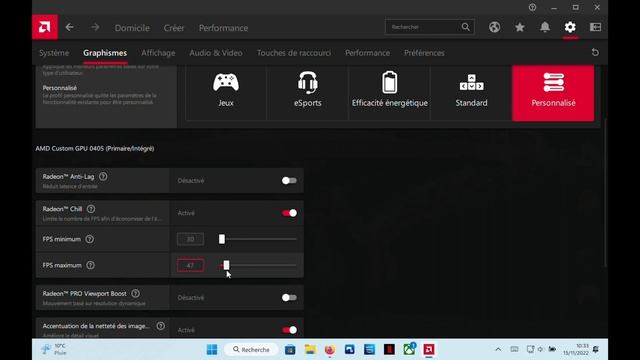Toggle Radeon PRO Viewport Boost switch
This screenshot has height=360, width=640.
point(289,298)
